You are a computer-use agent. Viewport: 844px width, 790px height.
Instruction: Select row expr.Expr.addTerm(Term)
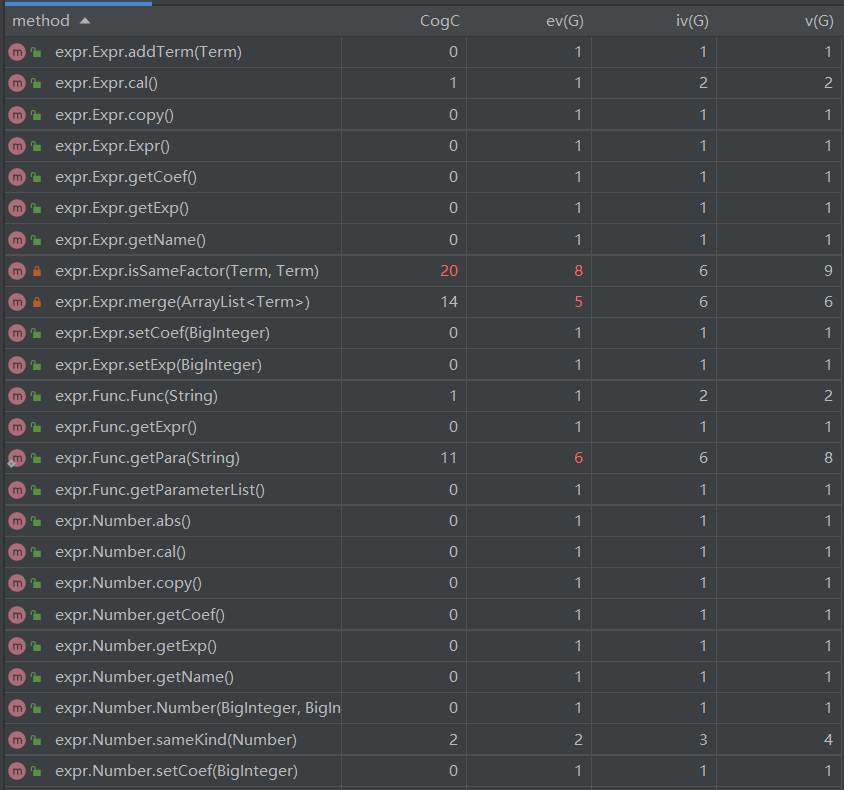click(423, 52)
